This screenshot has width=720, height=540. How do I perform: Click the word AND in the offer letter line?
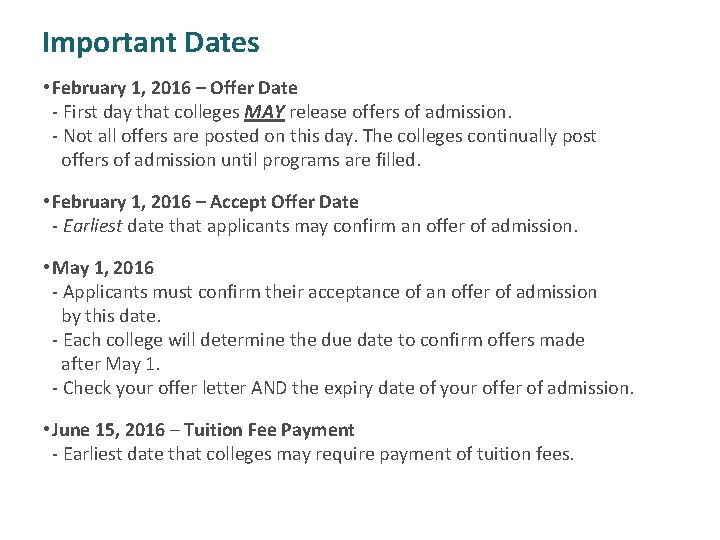(x=269, y=388)
